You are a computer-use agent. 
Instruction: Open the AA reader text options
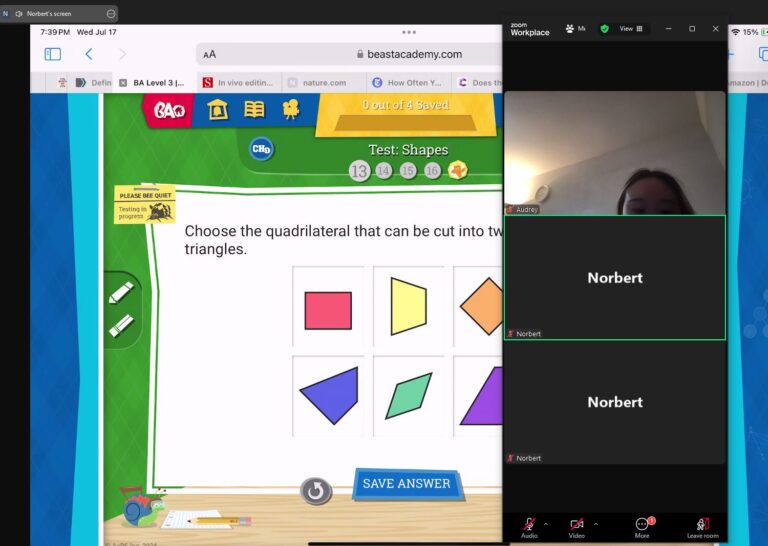tap(210, 54)
